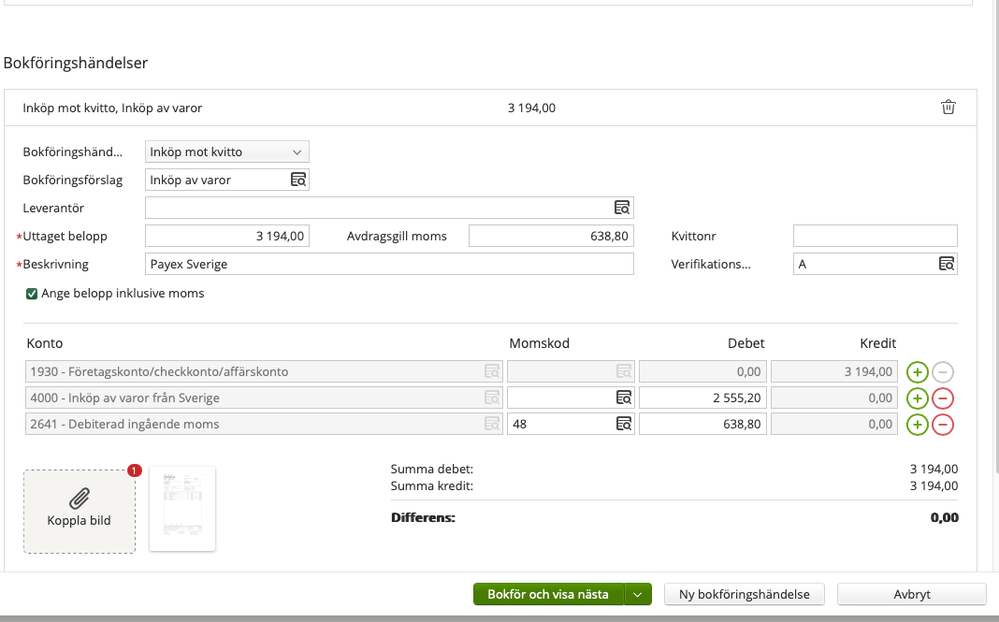Add row with plus icon on 4000 row
The image size is (999, 622).
(x=917, y=398)
